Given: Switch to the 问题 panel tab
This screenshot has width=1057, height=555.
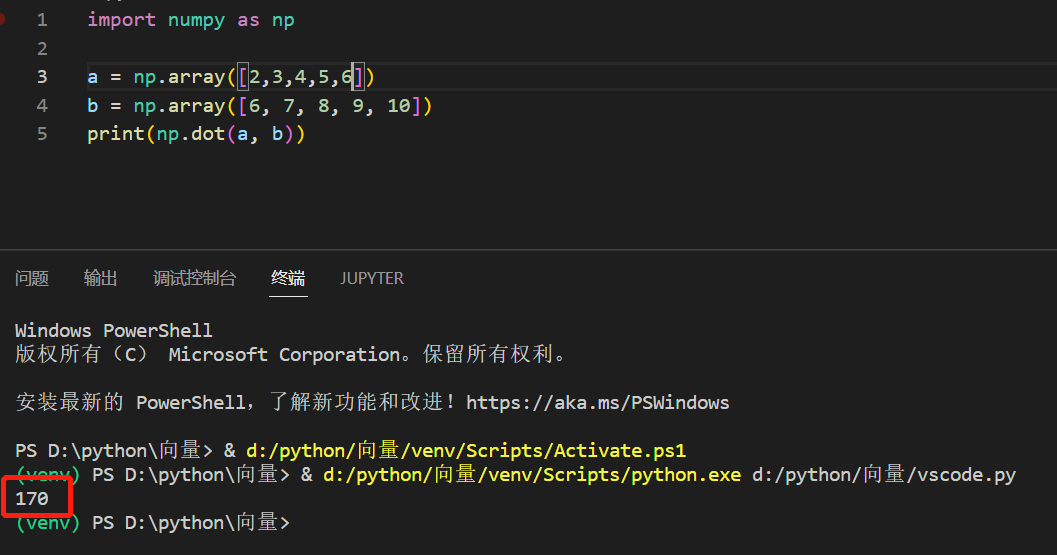Looking at the screenshot, I should tap(32, 278).
